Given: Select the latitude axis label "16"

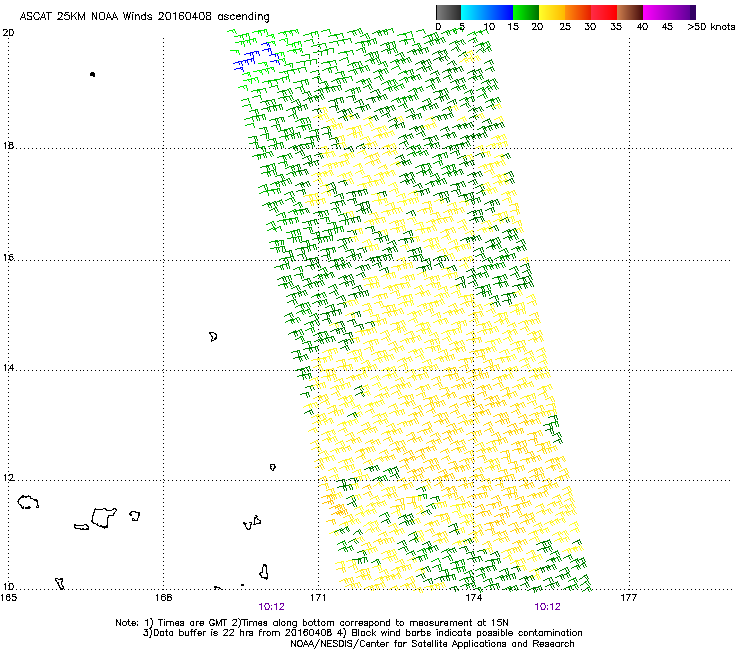Looking at the screenshot, I should click(x=8, y=257).
